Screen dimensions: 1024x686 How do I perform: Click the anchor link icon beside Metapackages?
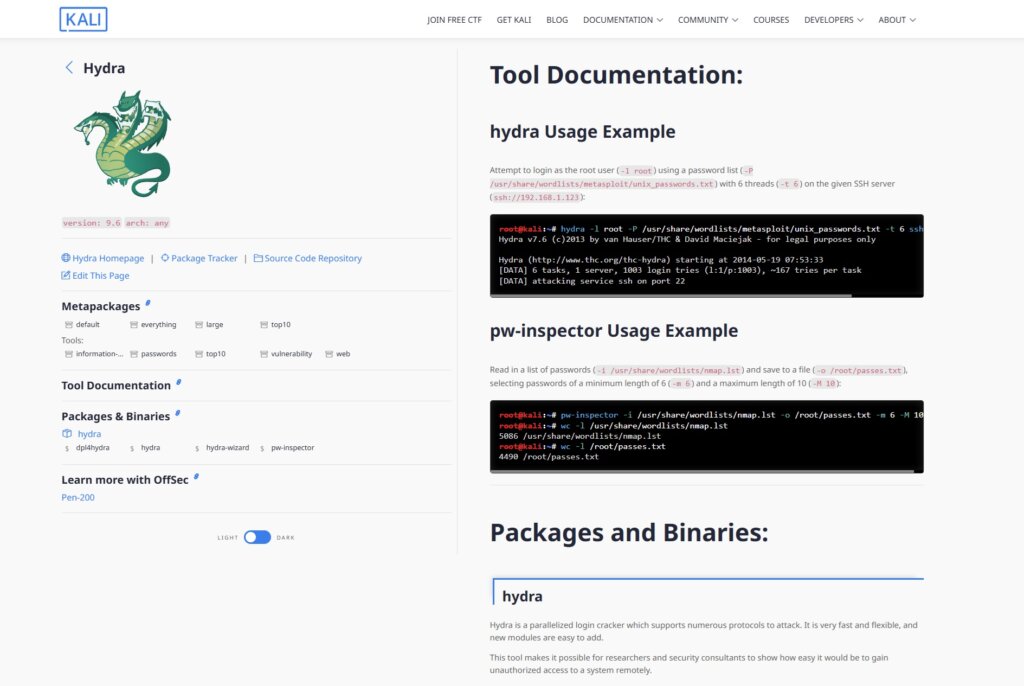point(149,304)
